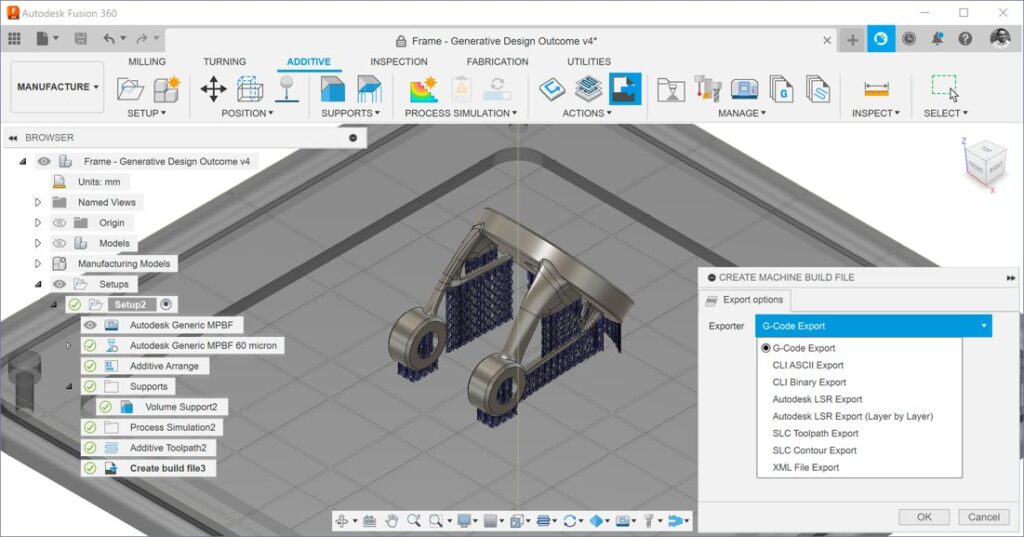The height and width of the screenshot is (537, 1024).
Task: Activate the Setup2 radio indicator
Action: tap(166, 304)
